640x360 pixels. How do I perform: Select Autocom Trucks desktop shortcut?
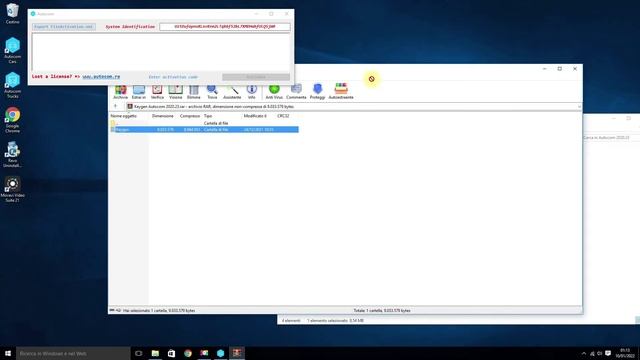tap(12, 85)
